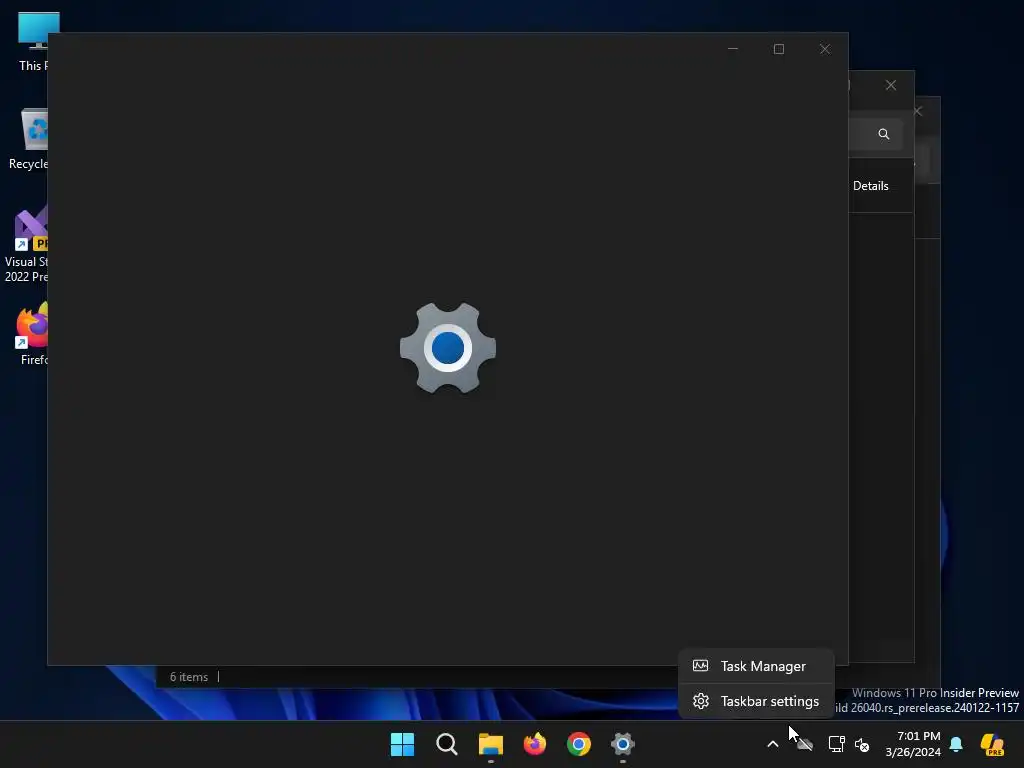
Task: Show hidden system tray icons
Action: pyautogui.click(x=773, y=744)
